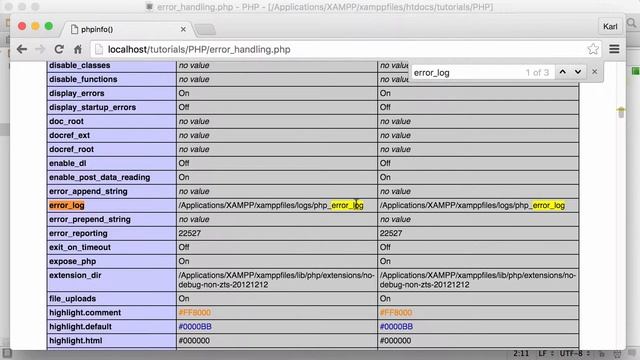Click the disable_classes directive name
Viewport: 640px width, 360px height.
click(80, 65)
